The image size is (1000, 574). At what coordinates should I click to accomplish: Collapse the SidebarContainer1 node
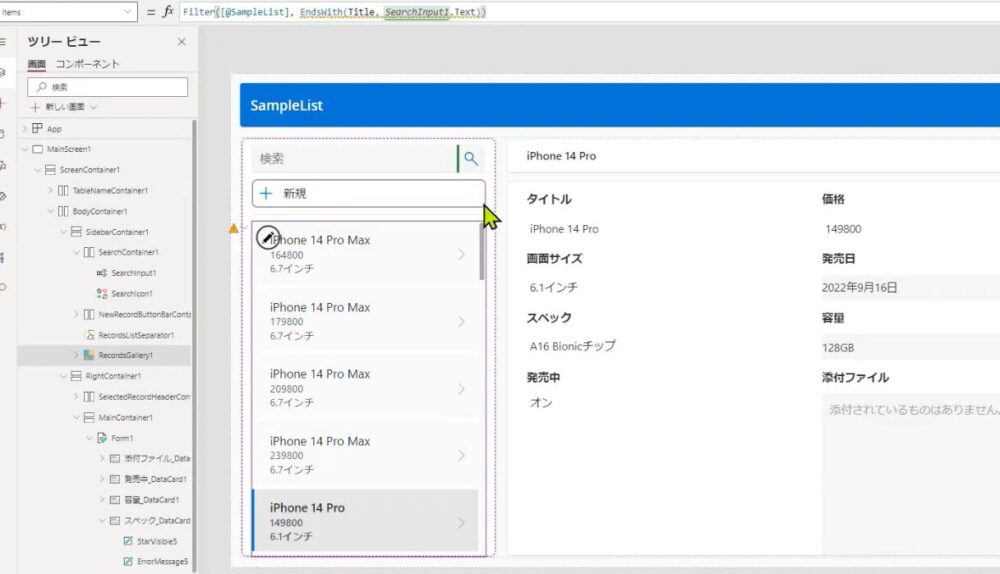[x=63, y=232]
